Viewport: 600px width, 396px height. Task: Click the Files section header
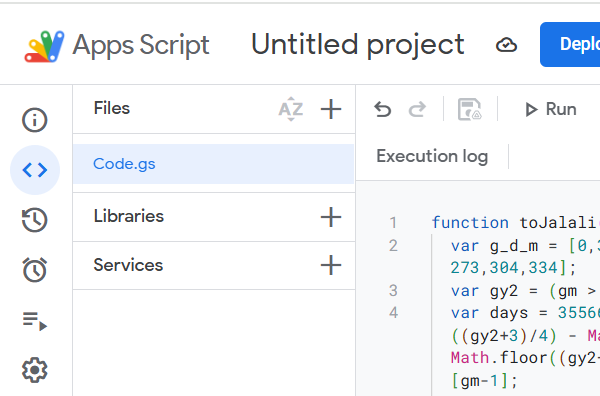pyautogui.click(x=112, y=108)
